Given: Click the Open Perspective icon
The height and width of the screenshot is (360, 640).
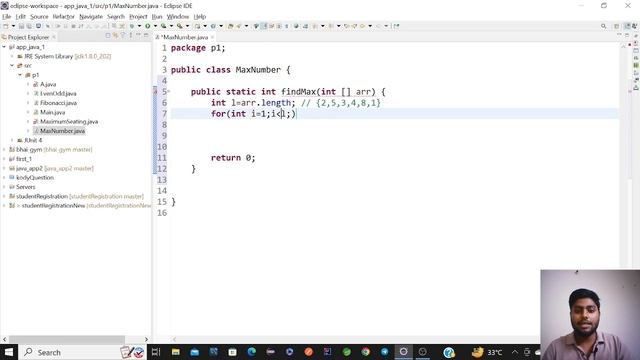Looking at the screenshot, I should point(617,26).
